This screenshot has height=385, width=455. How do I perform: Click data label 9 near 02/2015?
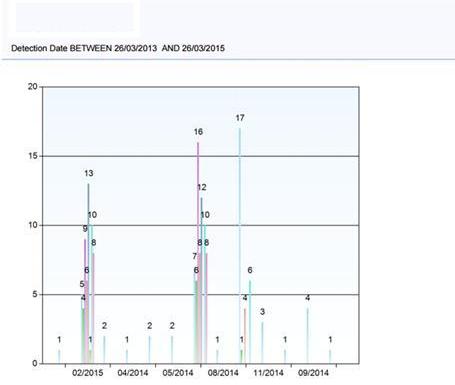pos(85,229)
